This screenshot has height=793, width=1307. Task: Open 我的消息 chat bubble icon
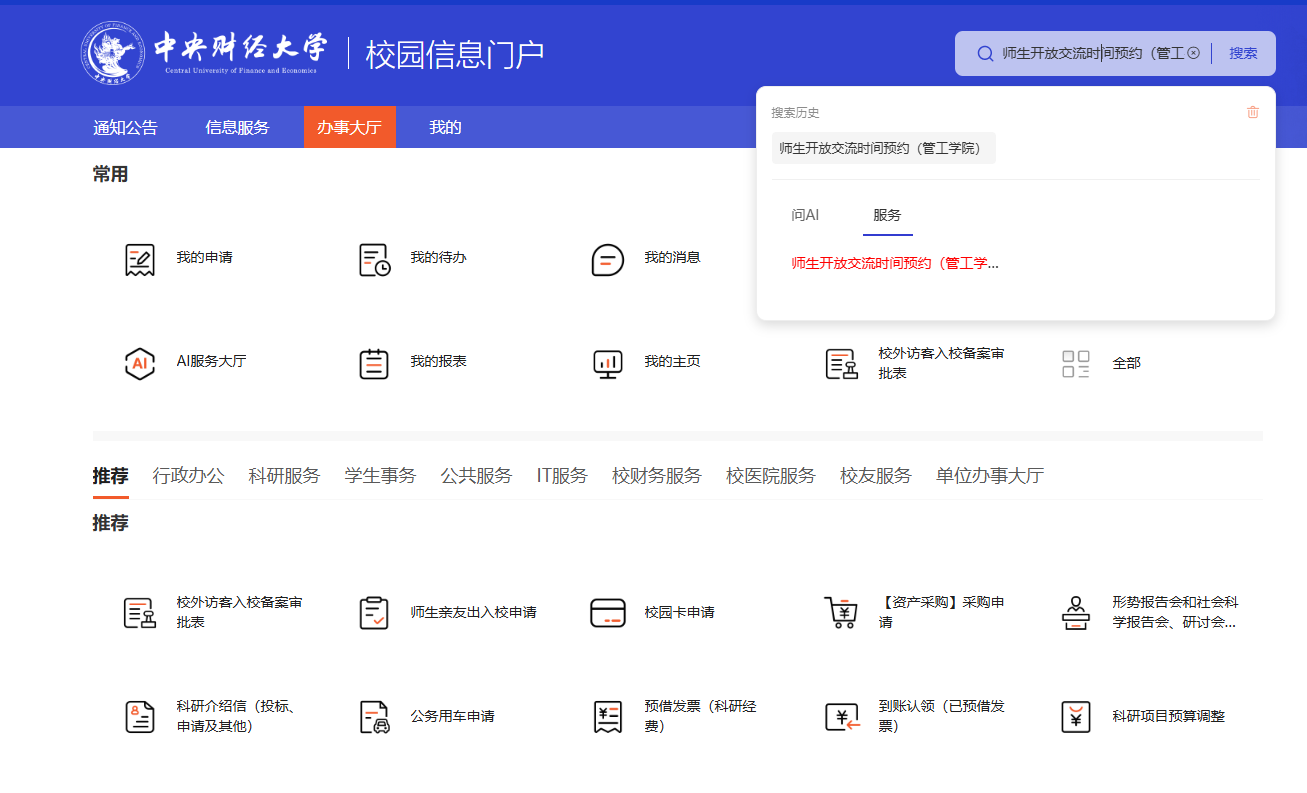(607, 259)
